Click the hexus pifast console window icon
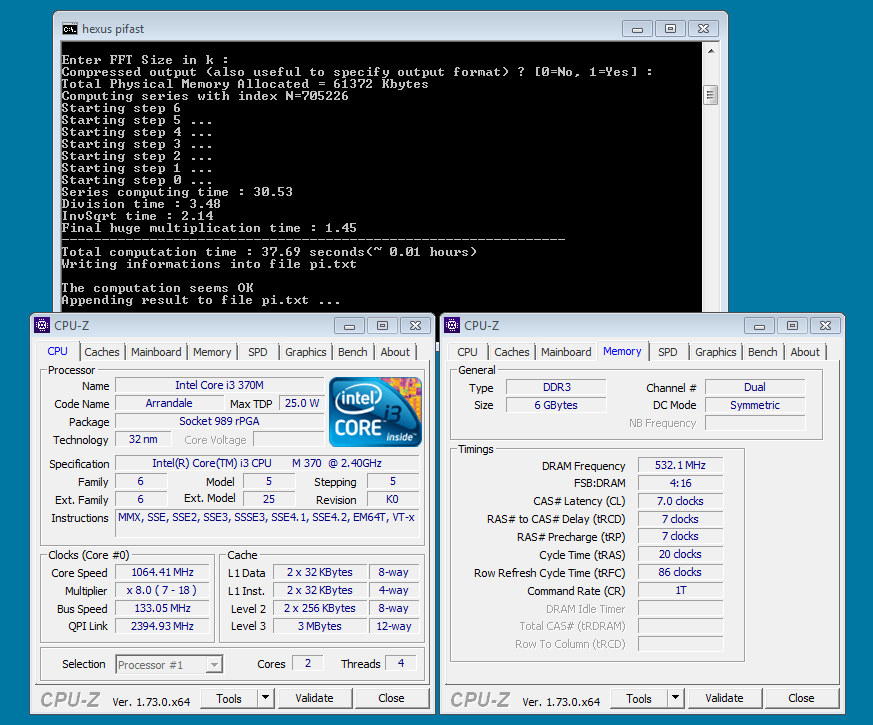Image resolution: width=873 pixels, height=725 pixels. click(70, 28)
